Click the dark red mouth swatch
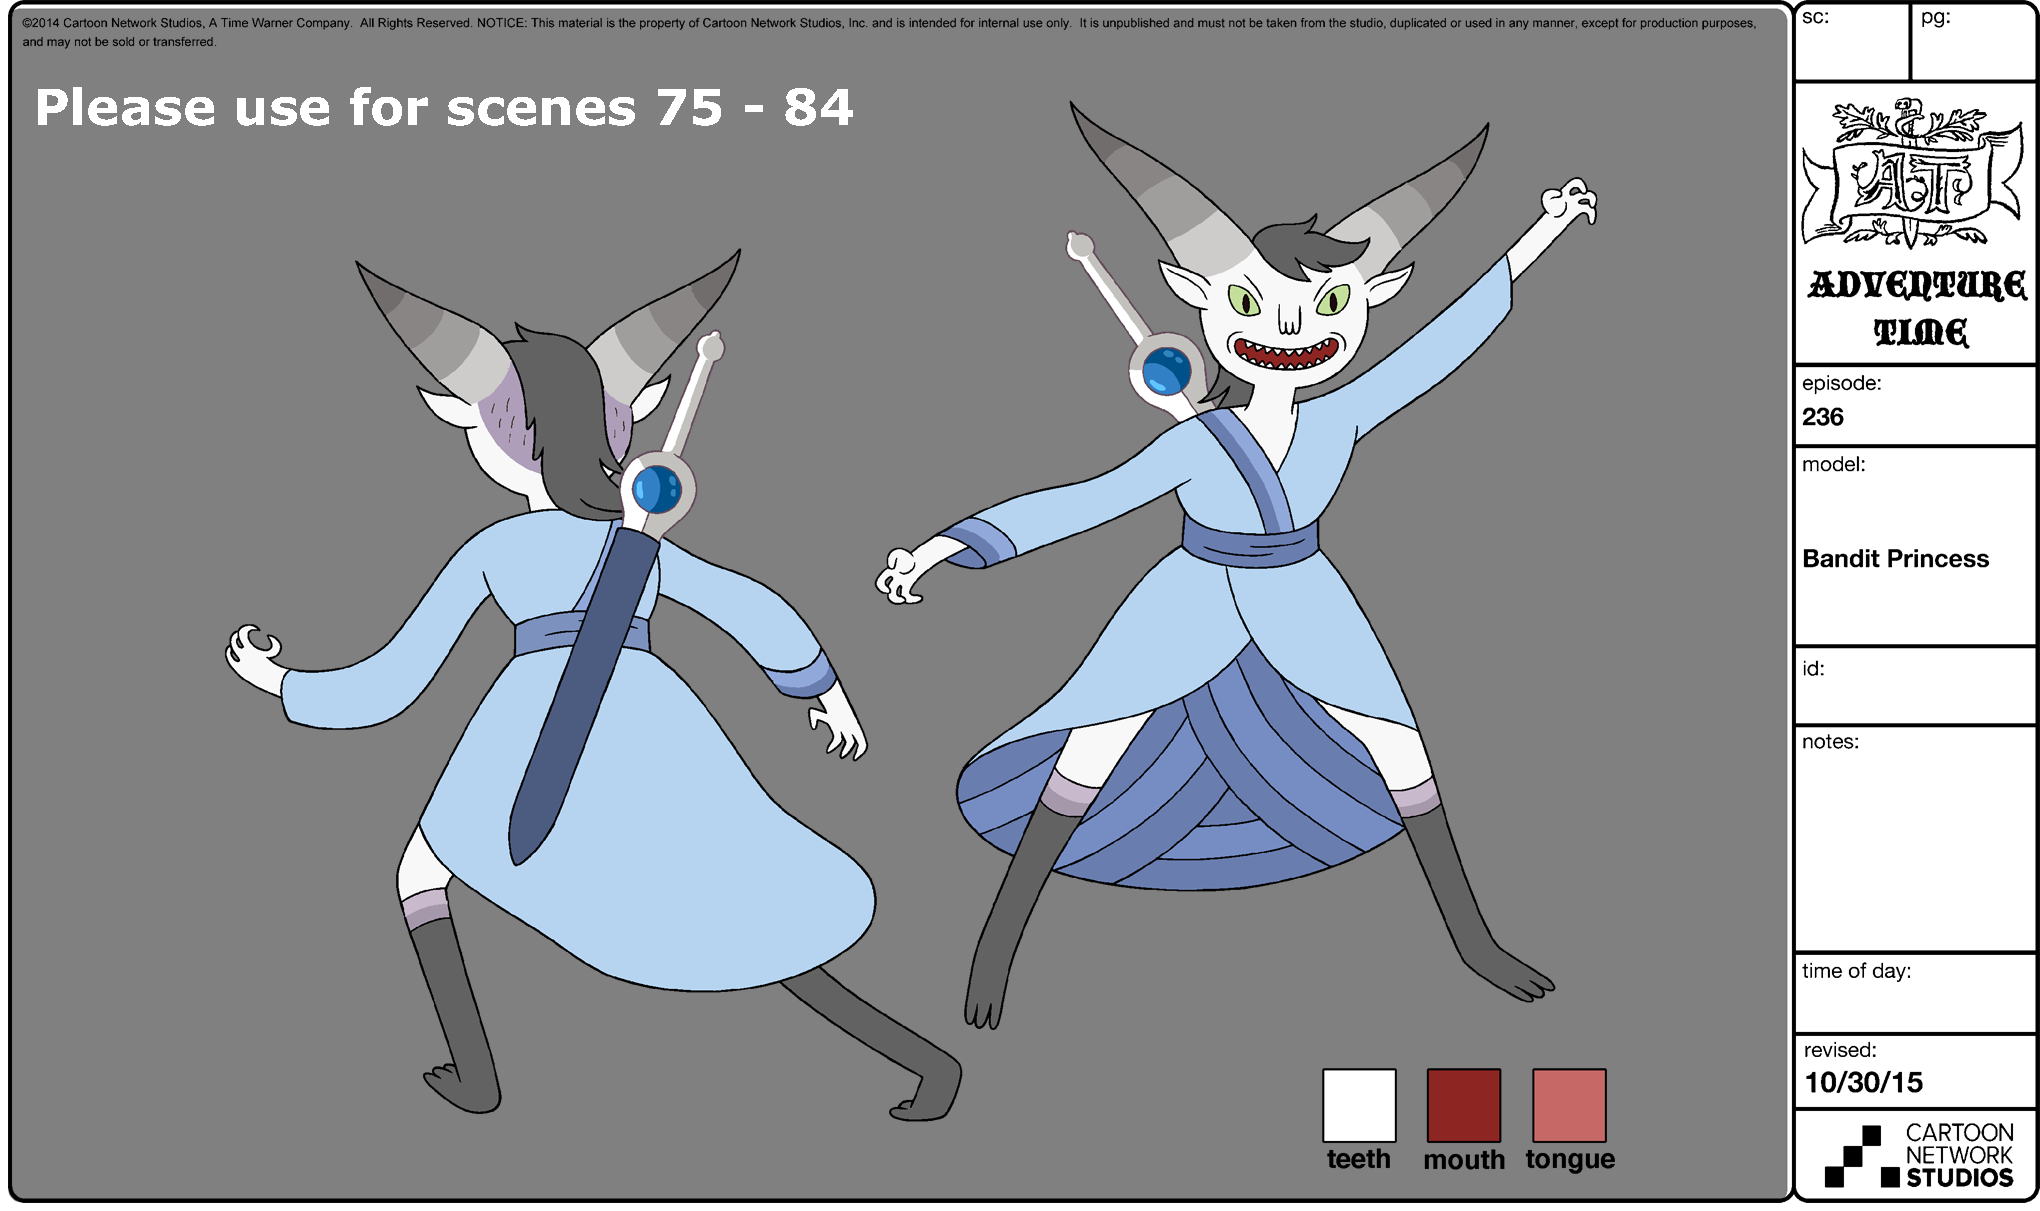This screenshot has height=1211, width=2040. tap(1463, 1105)
